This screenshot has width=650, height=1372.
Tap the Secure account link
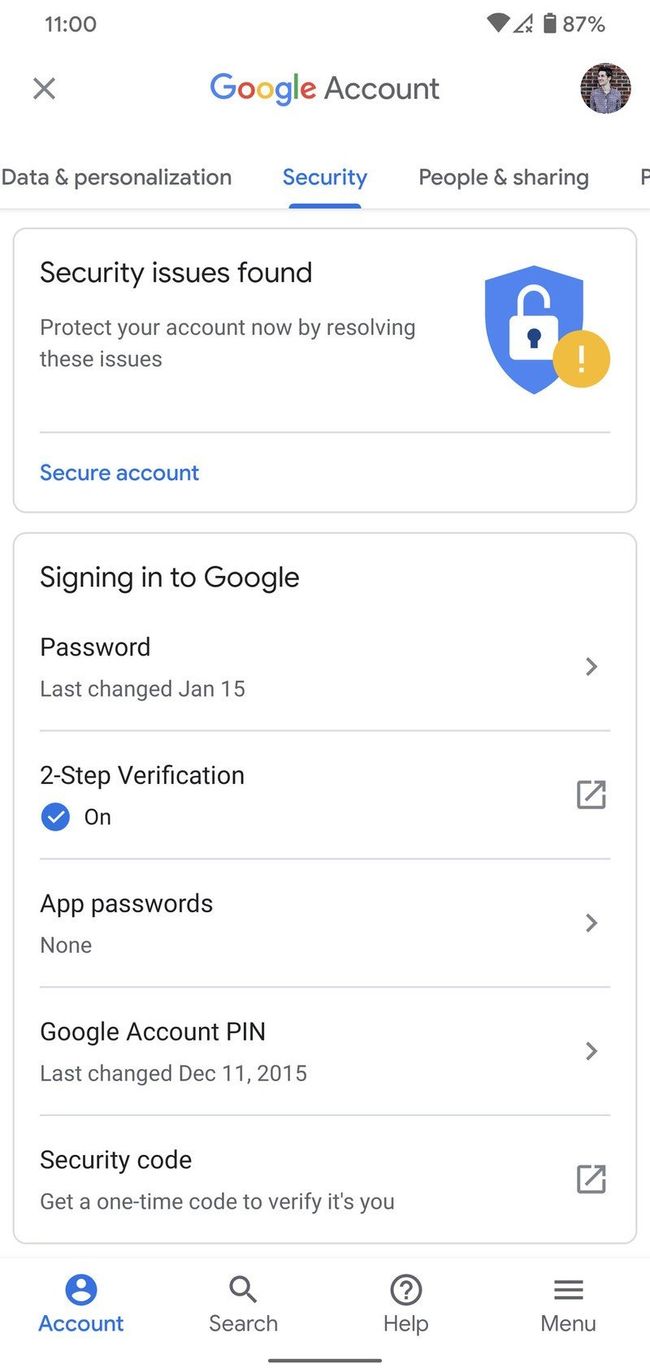coord(119,472)
